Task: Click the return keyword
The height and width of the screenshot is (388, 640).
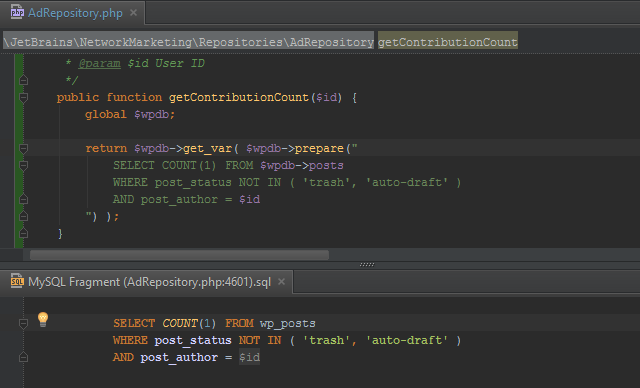Action: coord(106,148)
